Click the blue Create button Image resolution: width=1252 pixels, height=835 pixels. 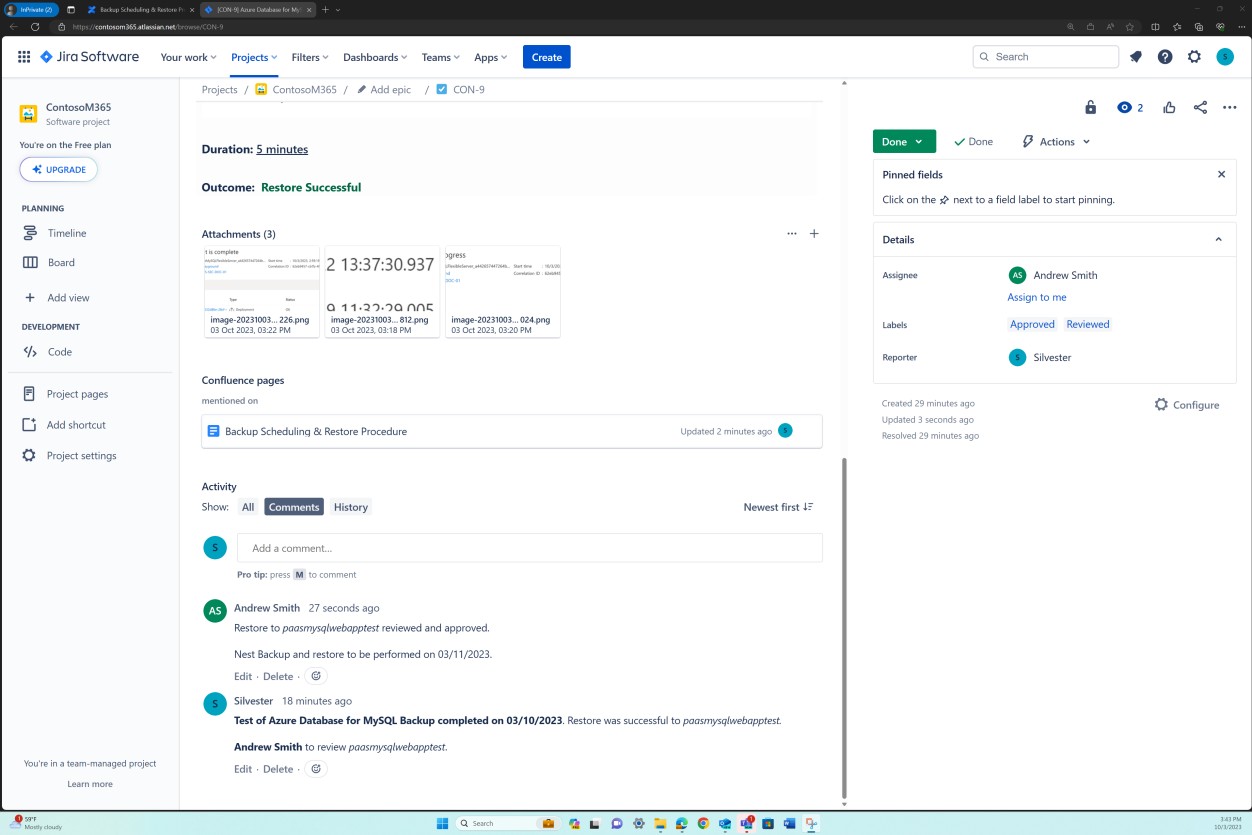click(x=546, y=57)
